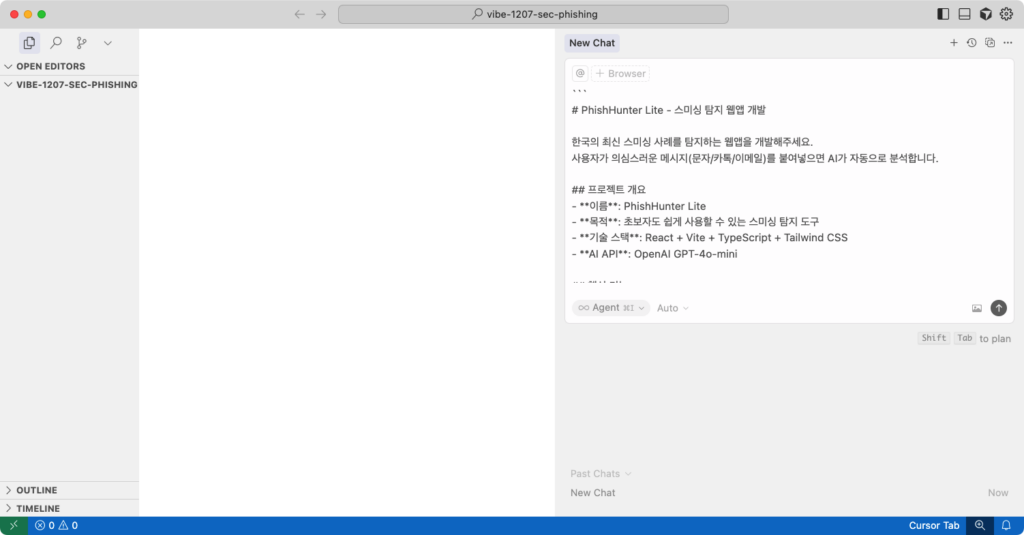Open the chat more actions ellipsis menu

point(1007,43)
